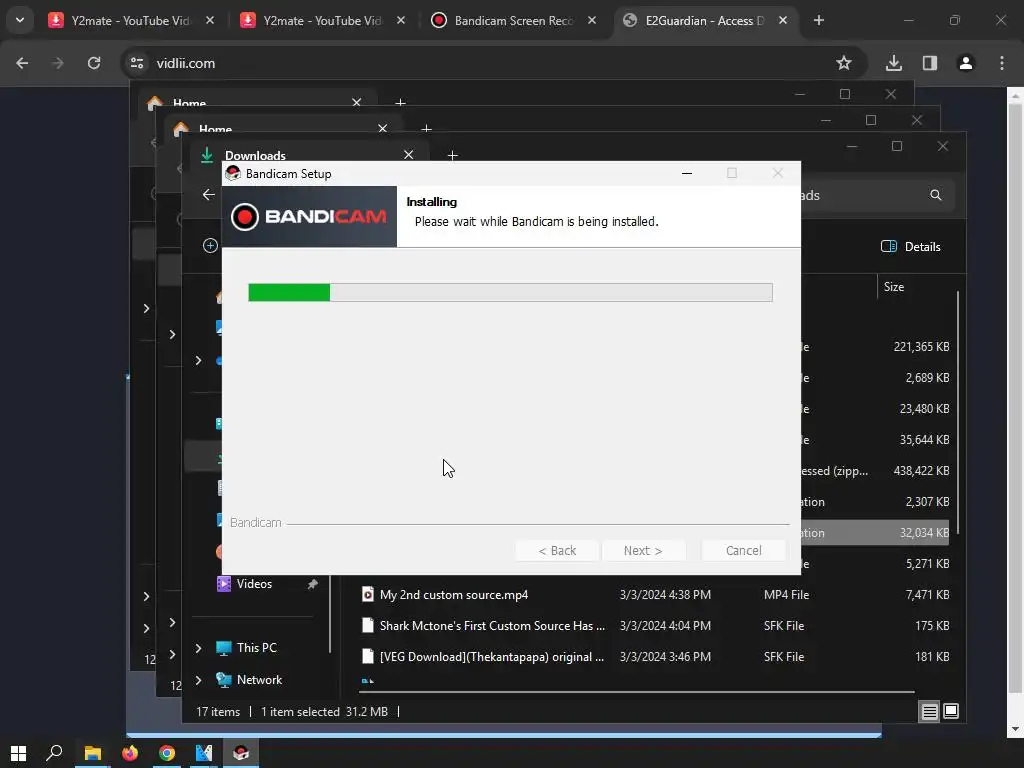Click the Next button in Bandicam Setup
1024x768 pixels.
tap(643, 551)
